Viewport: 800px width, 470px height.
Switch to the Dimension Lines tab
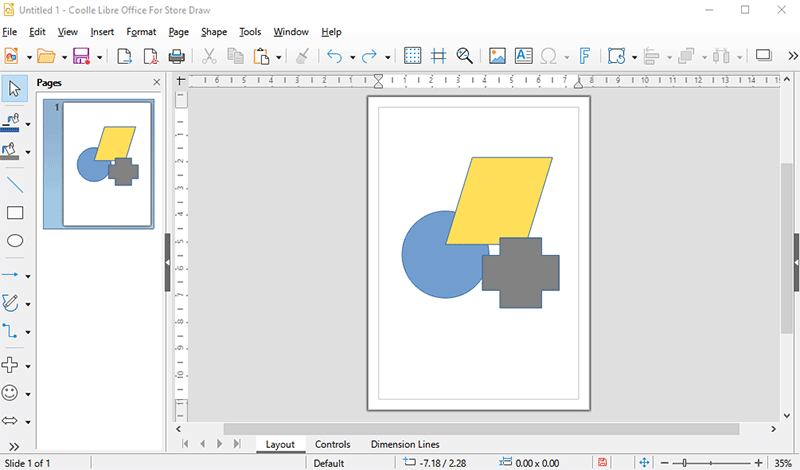pos(404,444)
